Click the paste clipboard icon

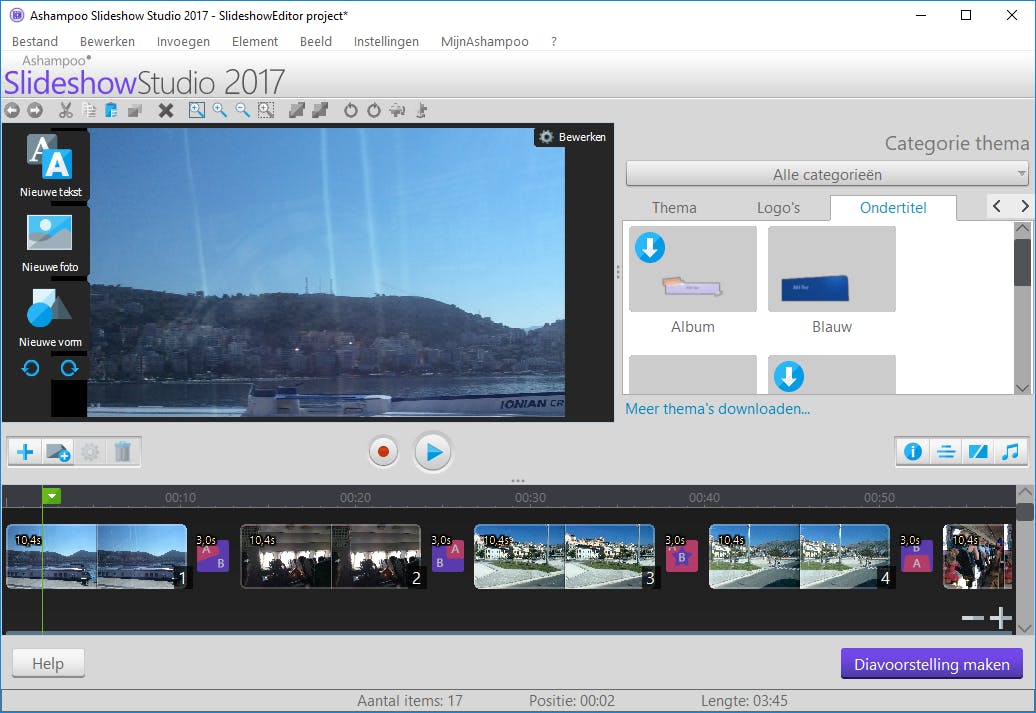click(112, 110)
